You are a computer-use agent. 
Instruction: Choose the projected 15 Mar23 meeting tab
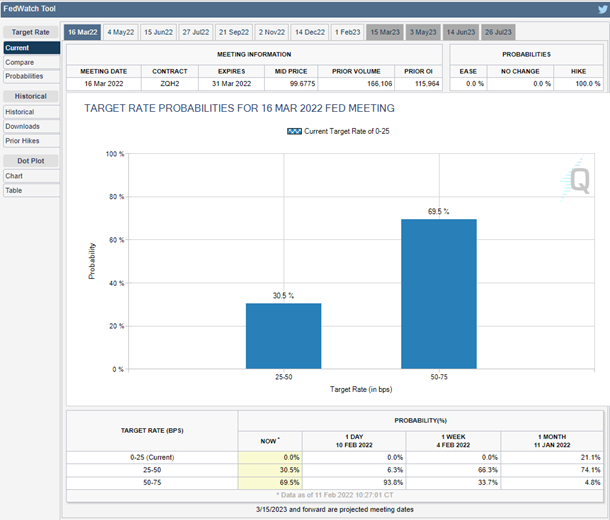pos(386,33)
